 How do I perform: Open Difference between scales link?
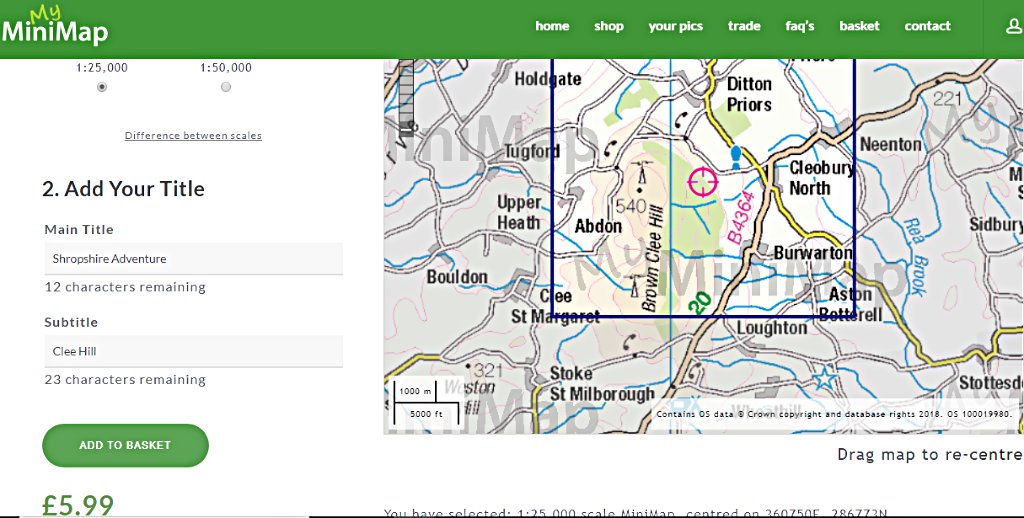[x=193, y=136]
